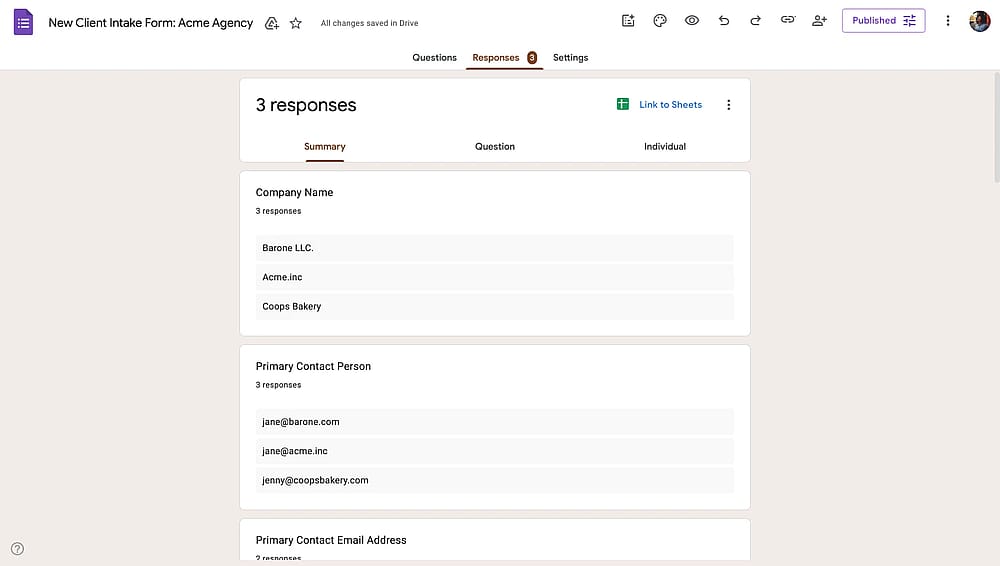
Task: Select the jenny@coopsbakery.com response
Action: coord(494,480)
